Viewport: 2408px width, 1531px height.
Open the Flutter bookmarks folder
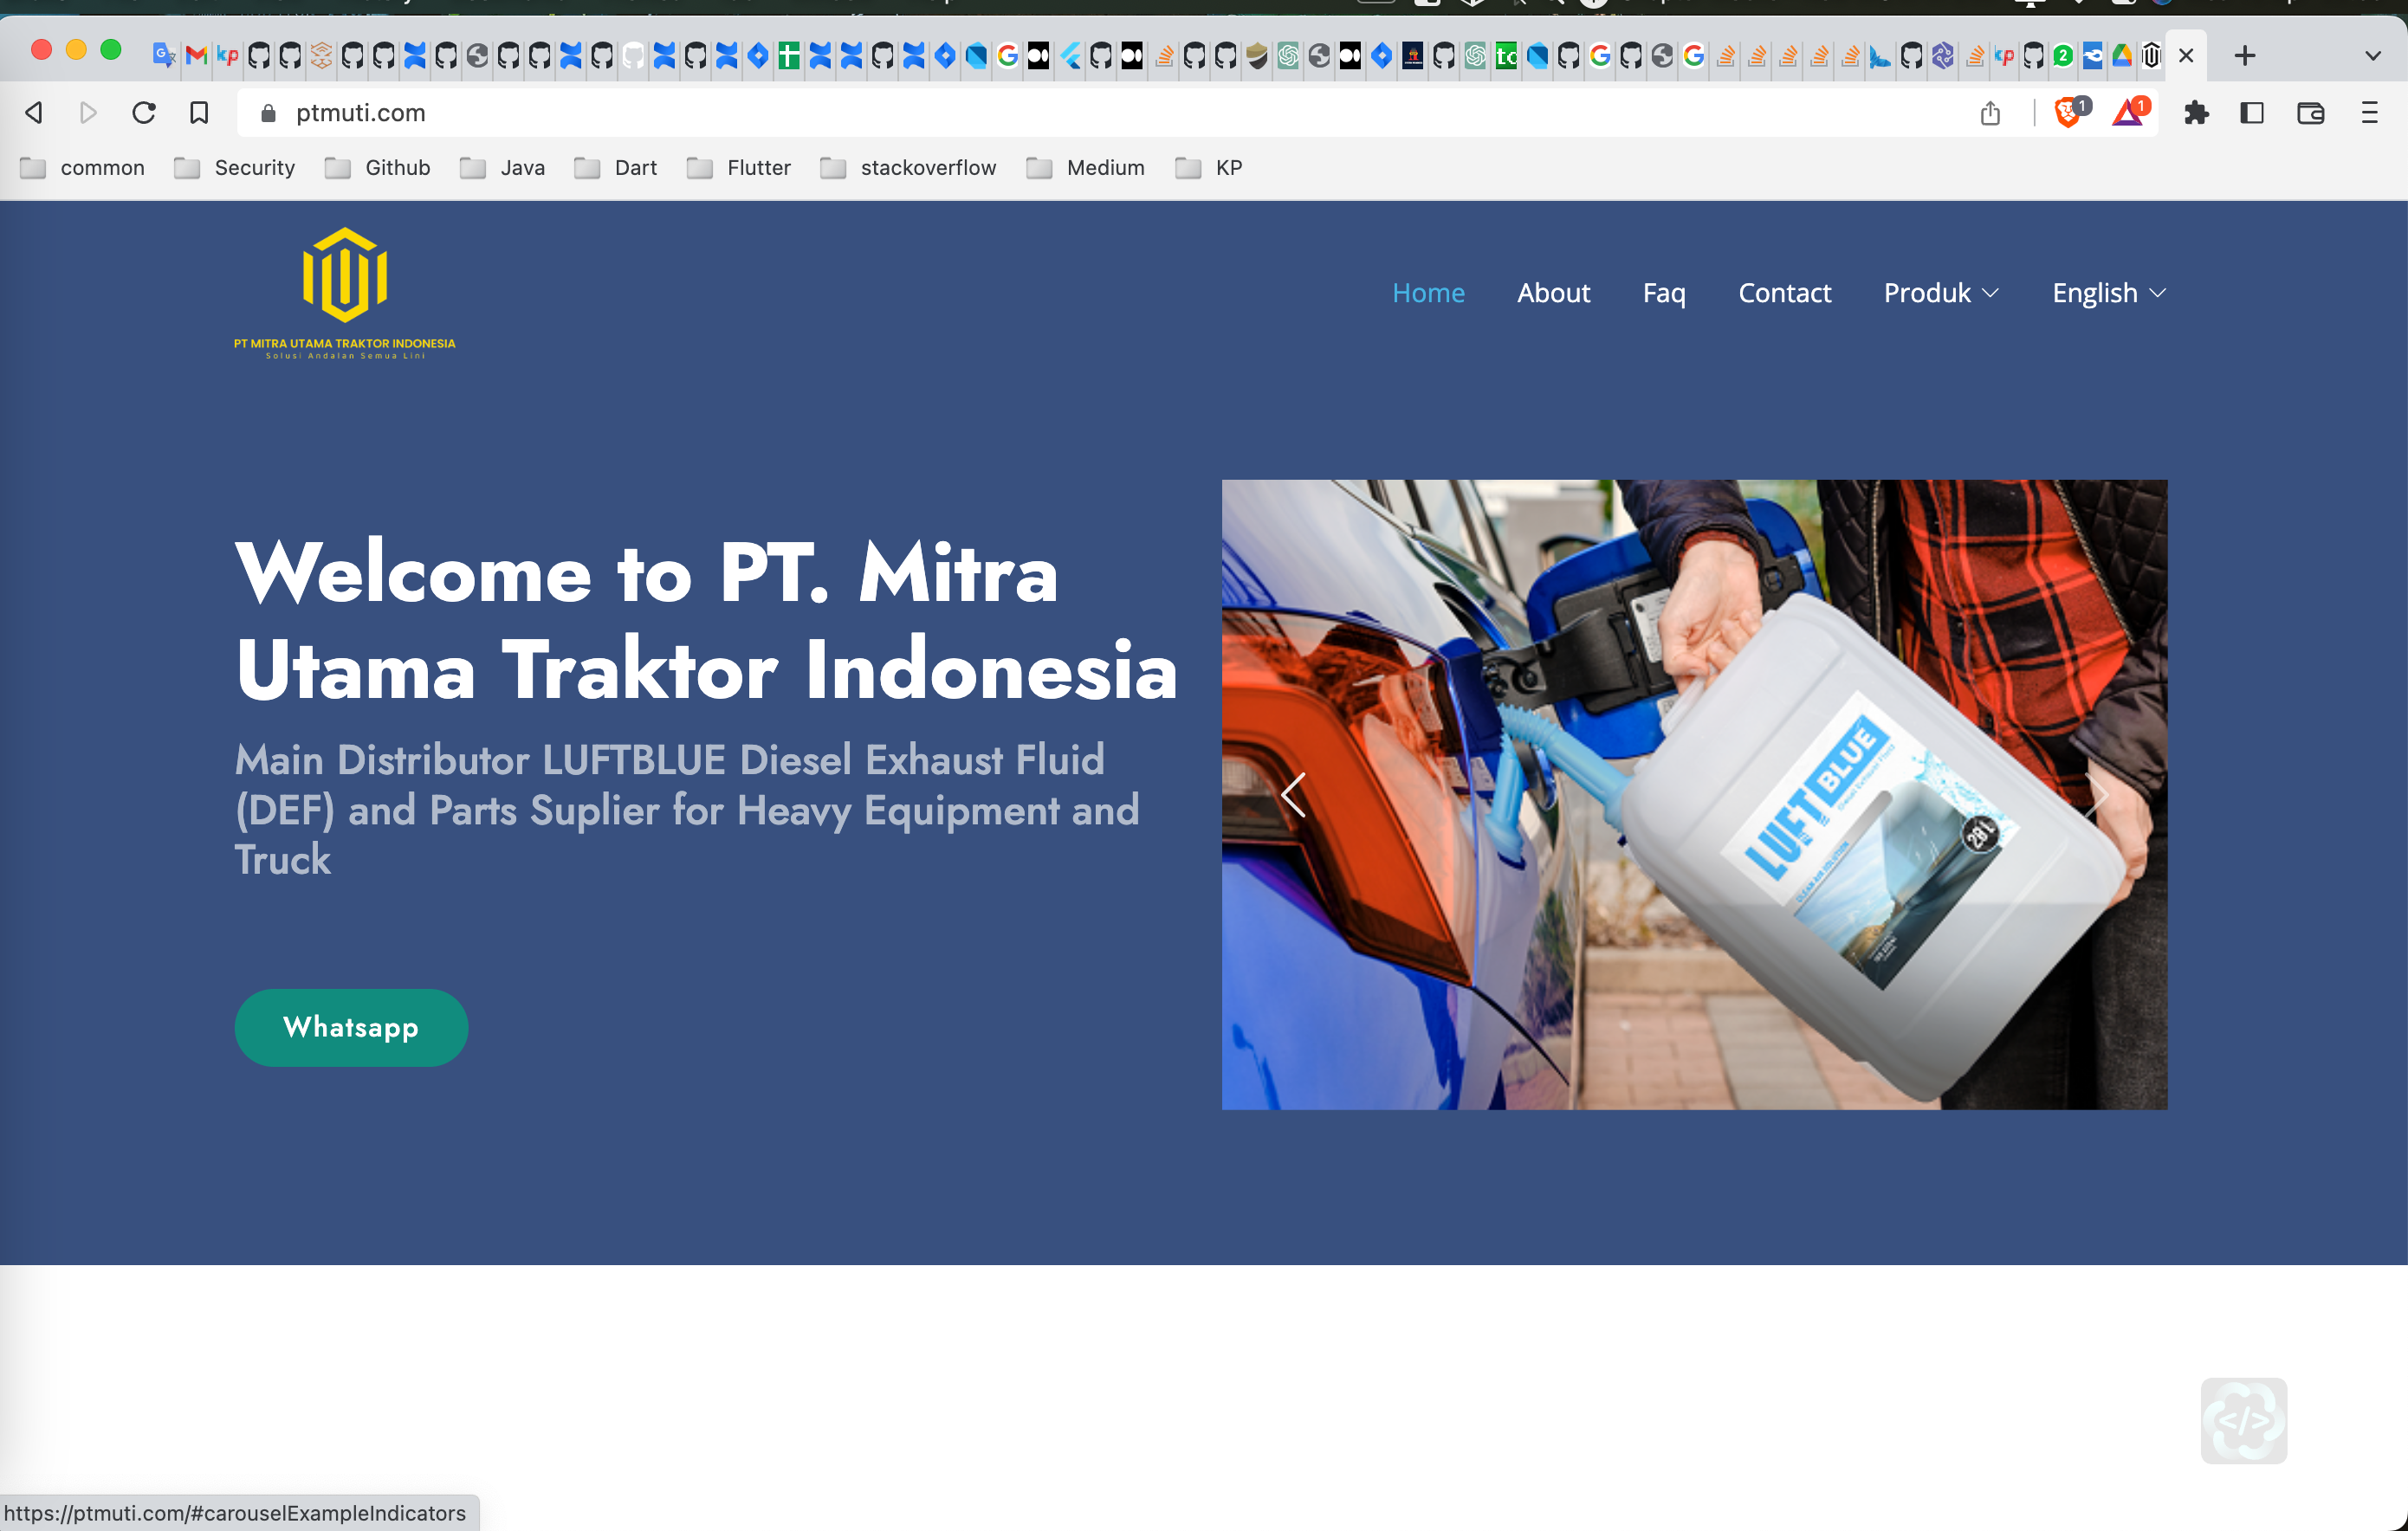pyautogui.click(x=739, y=168)
